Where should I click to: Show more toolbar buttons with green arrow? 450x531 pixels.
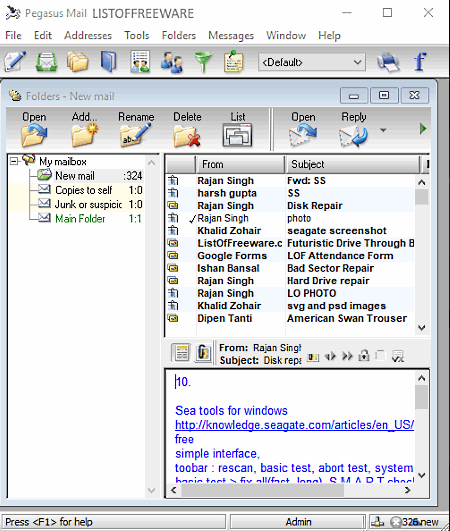click(423, 129)
